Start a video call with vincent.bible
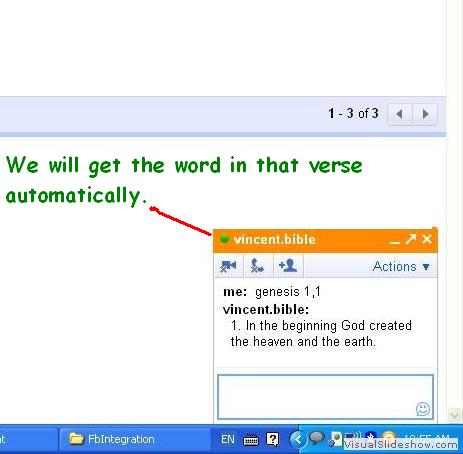 point(229,266)
